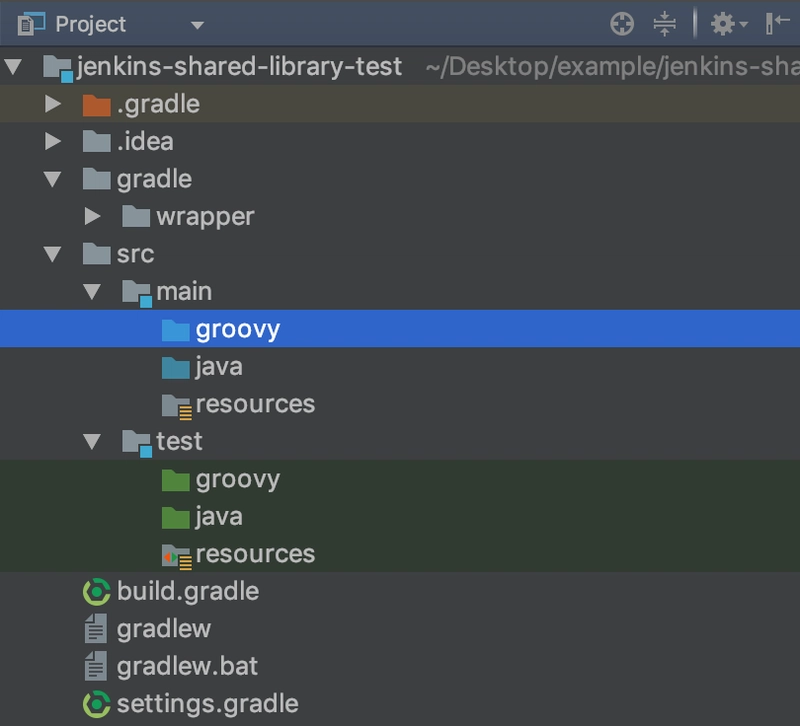Open the Project view mode dropdown arrow

pyautogui.click(x=197, y=25)
